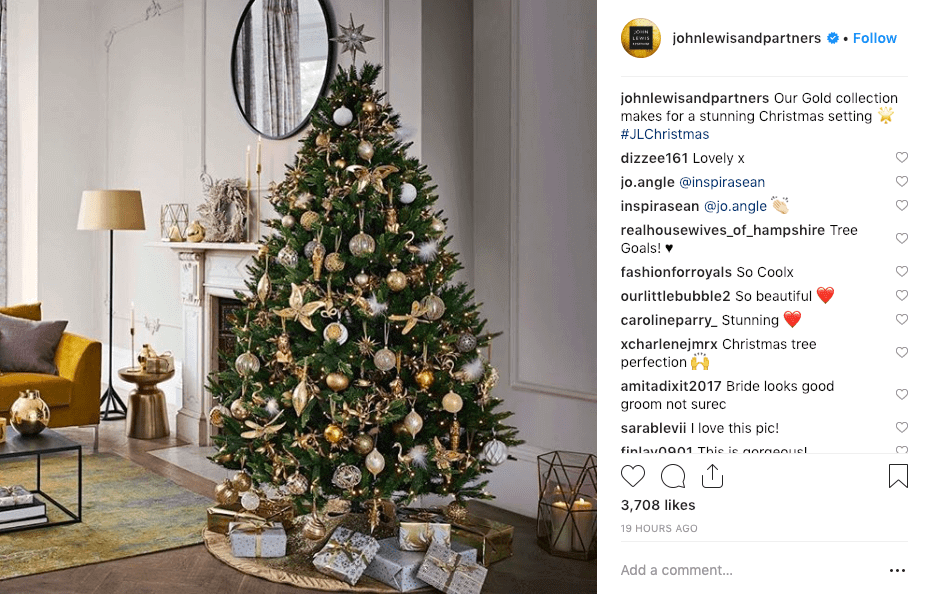Like the post with the heart icon
Viewport: 928px width, 594px height.
point(633,476)
